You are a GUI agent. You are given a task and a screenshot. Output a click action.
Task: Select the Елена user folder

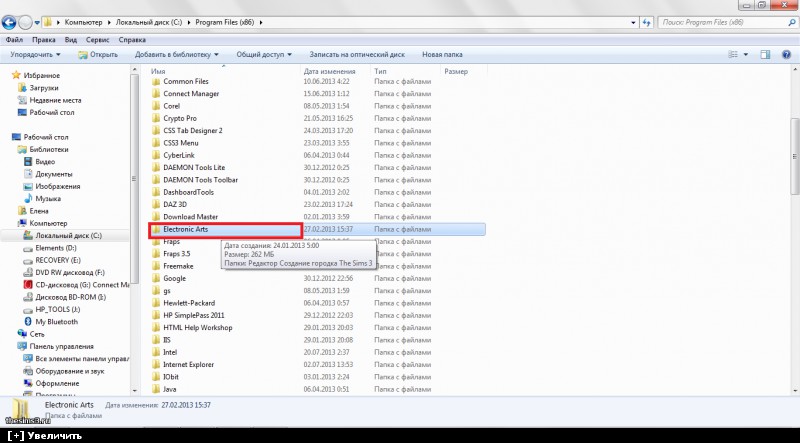[39, 211]
